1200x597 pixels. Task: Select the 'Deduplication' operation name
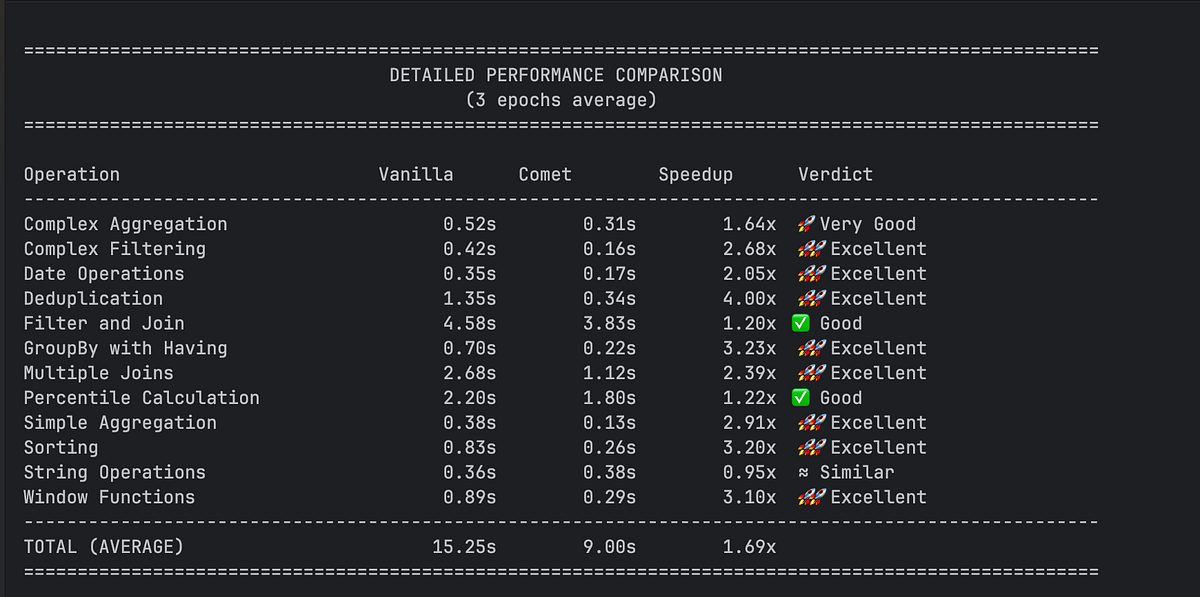(93, 299)
